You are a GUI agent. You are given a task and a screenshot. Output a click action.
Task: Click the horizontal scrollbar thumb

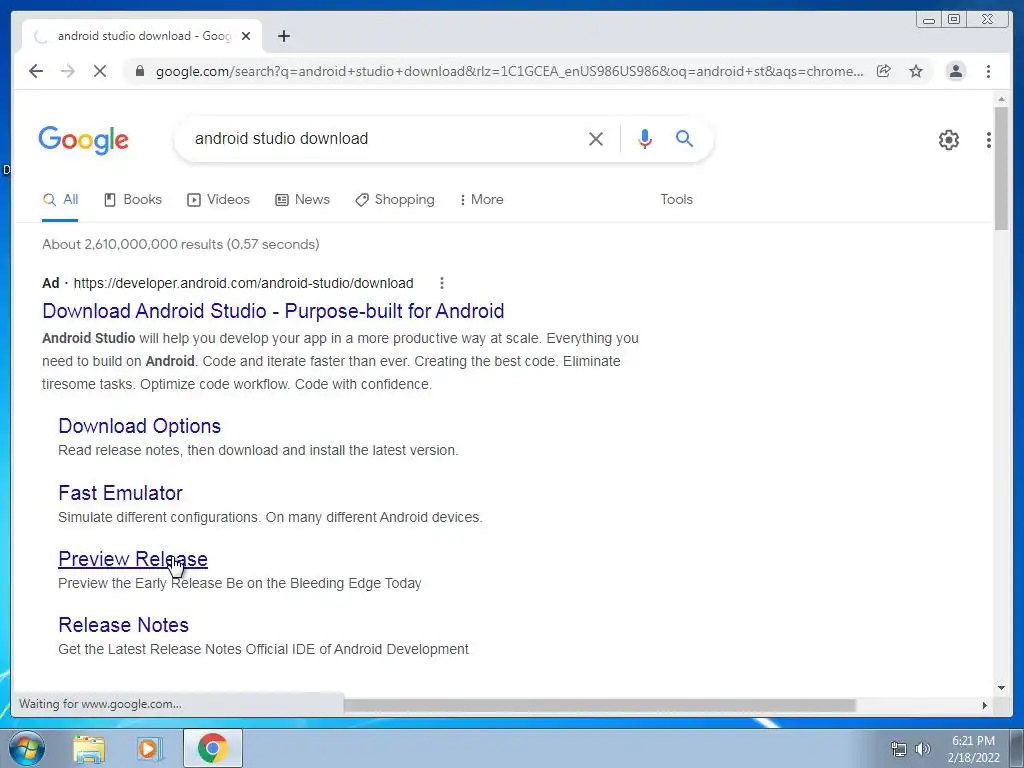point(600,705)
